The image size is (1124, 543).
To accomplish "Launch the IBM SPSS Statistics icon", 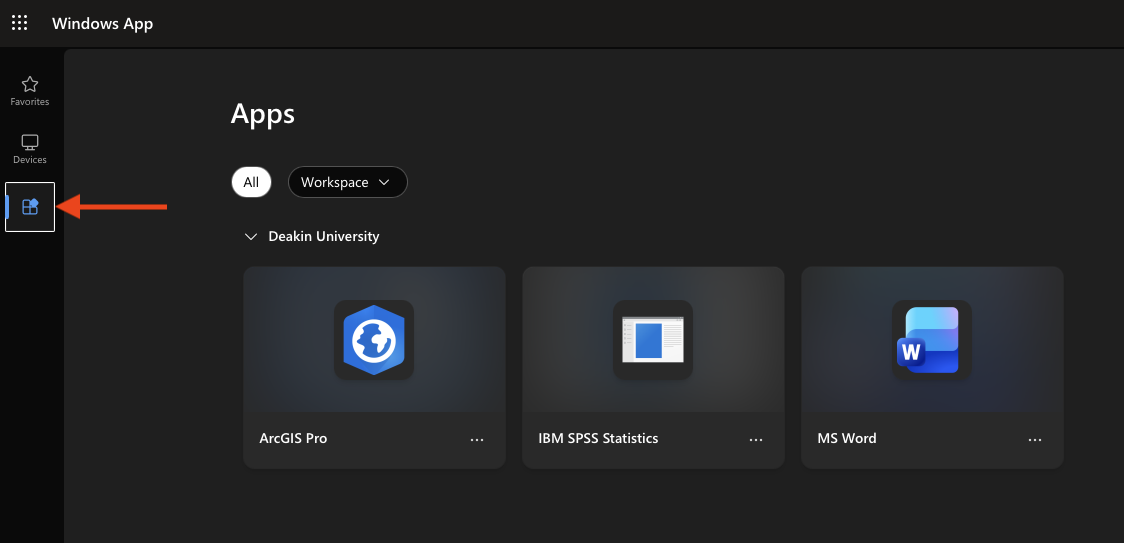I will point(652,340).
